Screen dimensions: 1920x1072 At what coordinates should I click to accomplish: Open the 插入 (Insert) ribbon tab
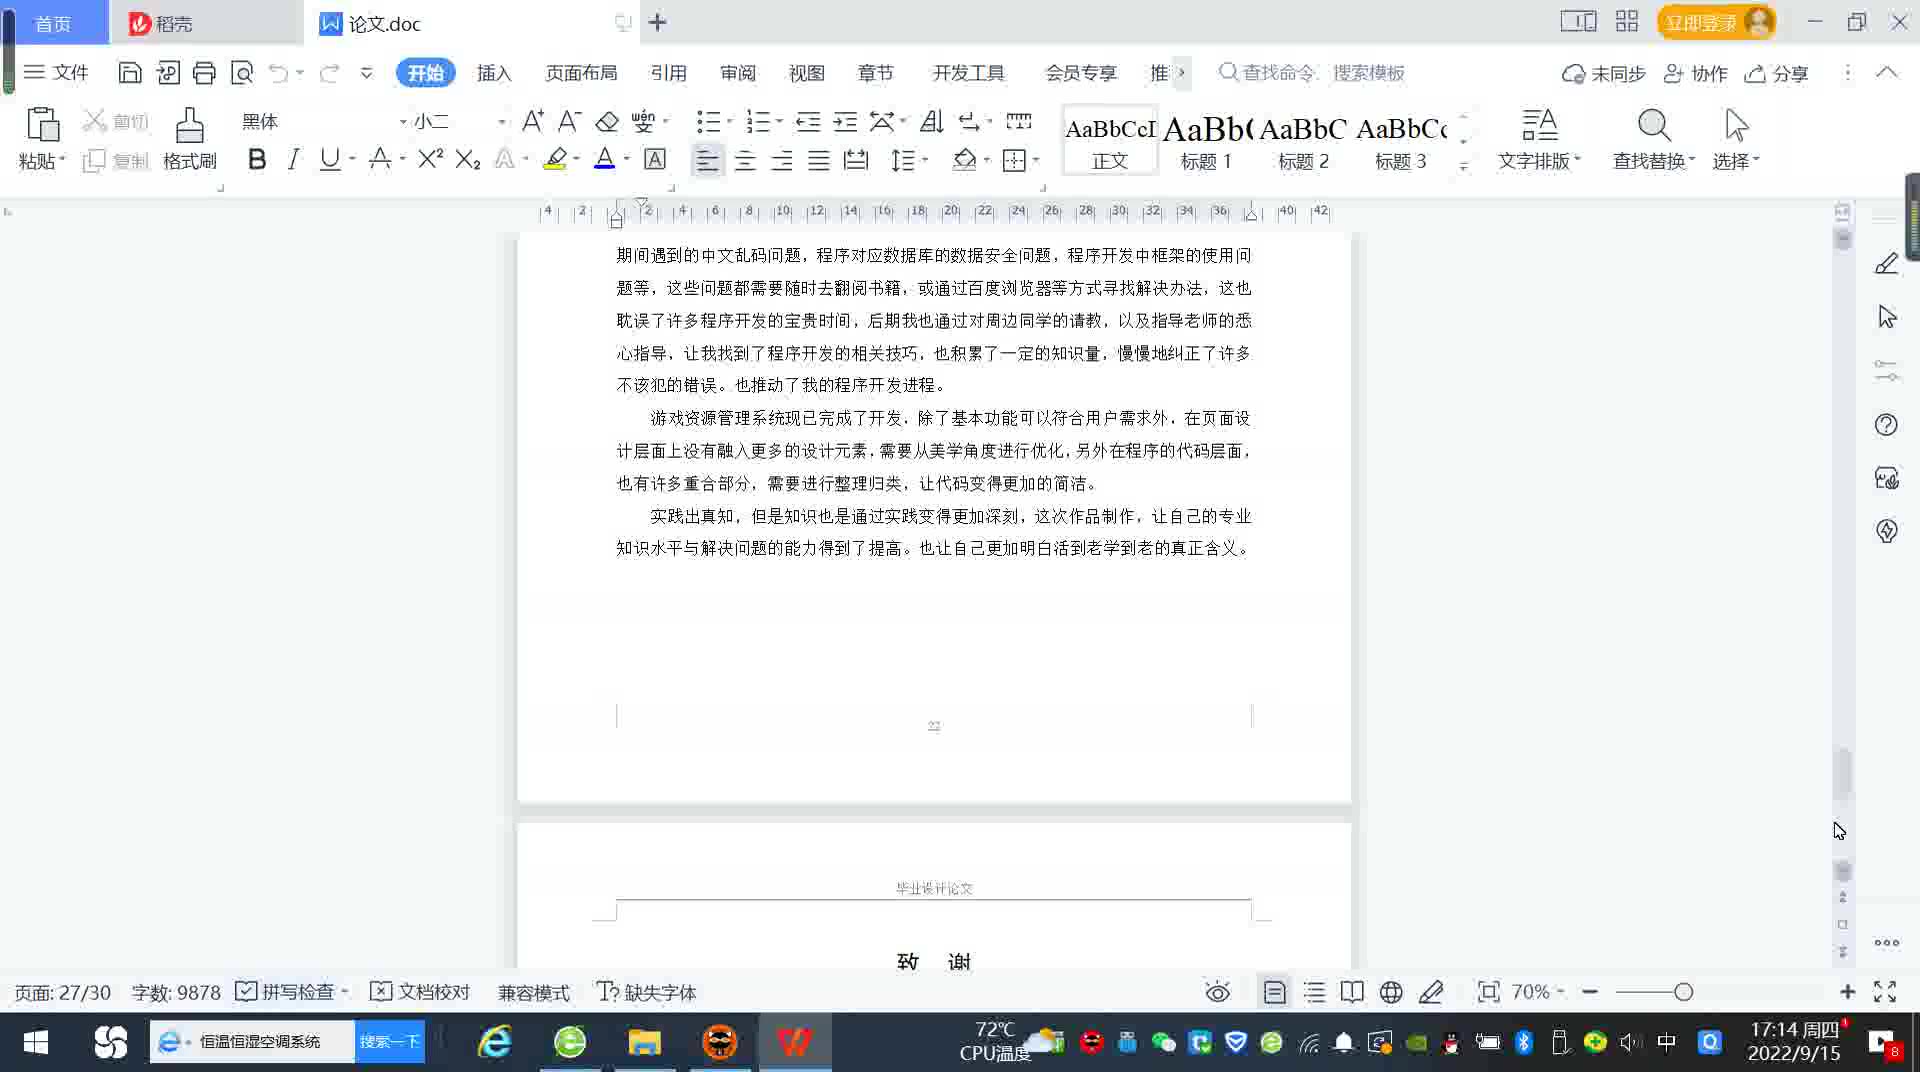[x=494, y=73]
